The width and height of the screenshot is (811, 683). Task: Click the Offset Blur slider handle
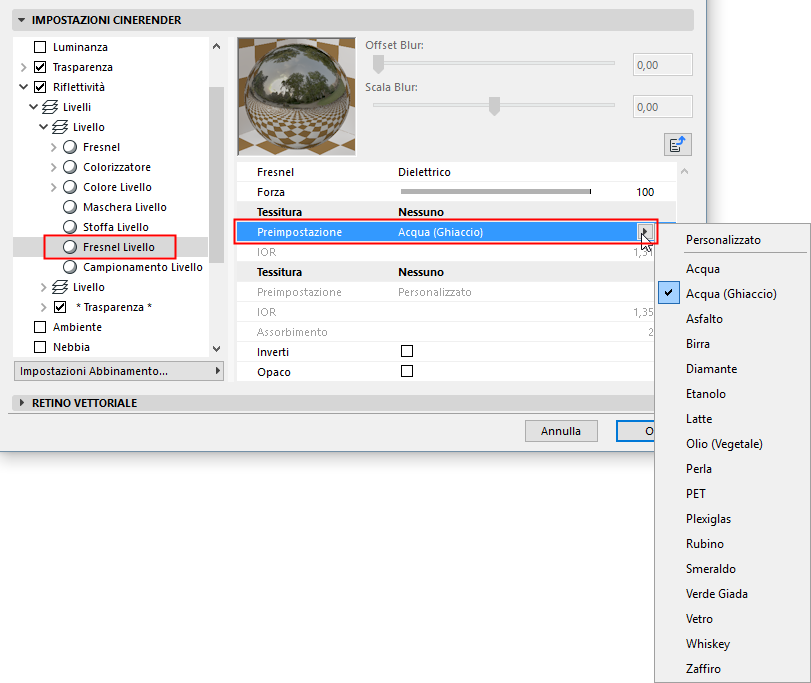coord(379,64)
